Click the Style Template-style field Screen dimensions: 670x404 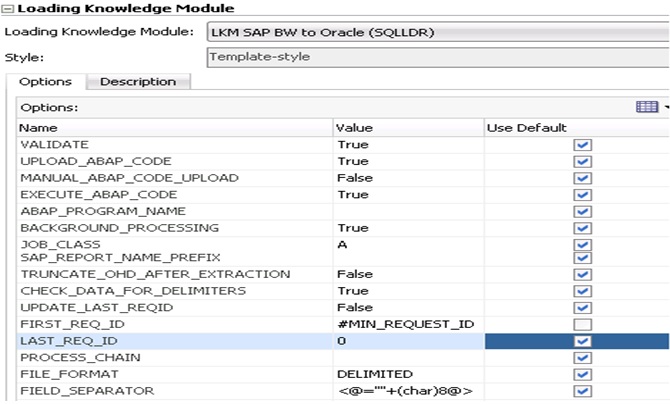[438, 57]
